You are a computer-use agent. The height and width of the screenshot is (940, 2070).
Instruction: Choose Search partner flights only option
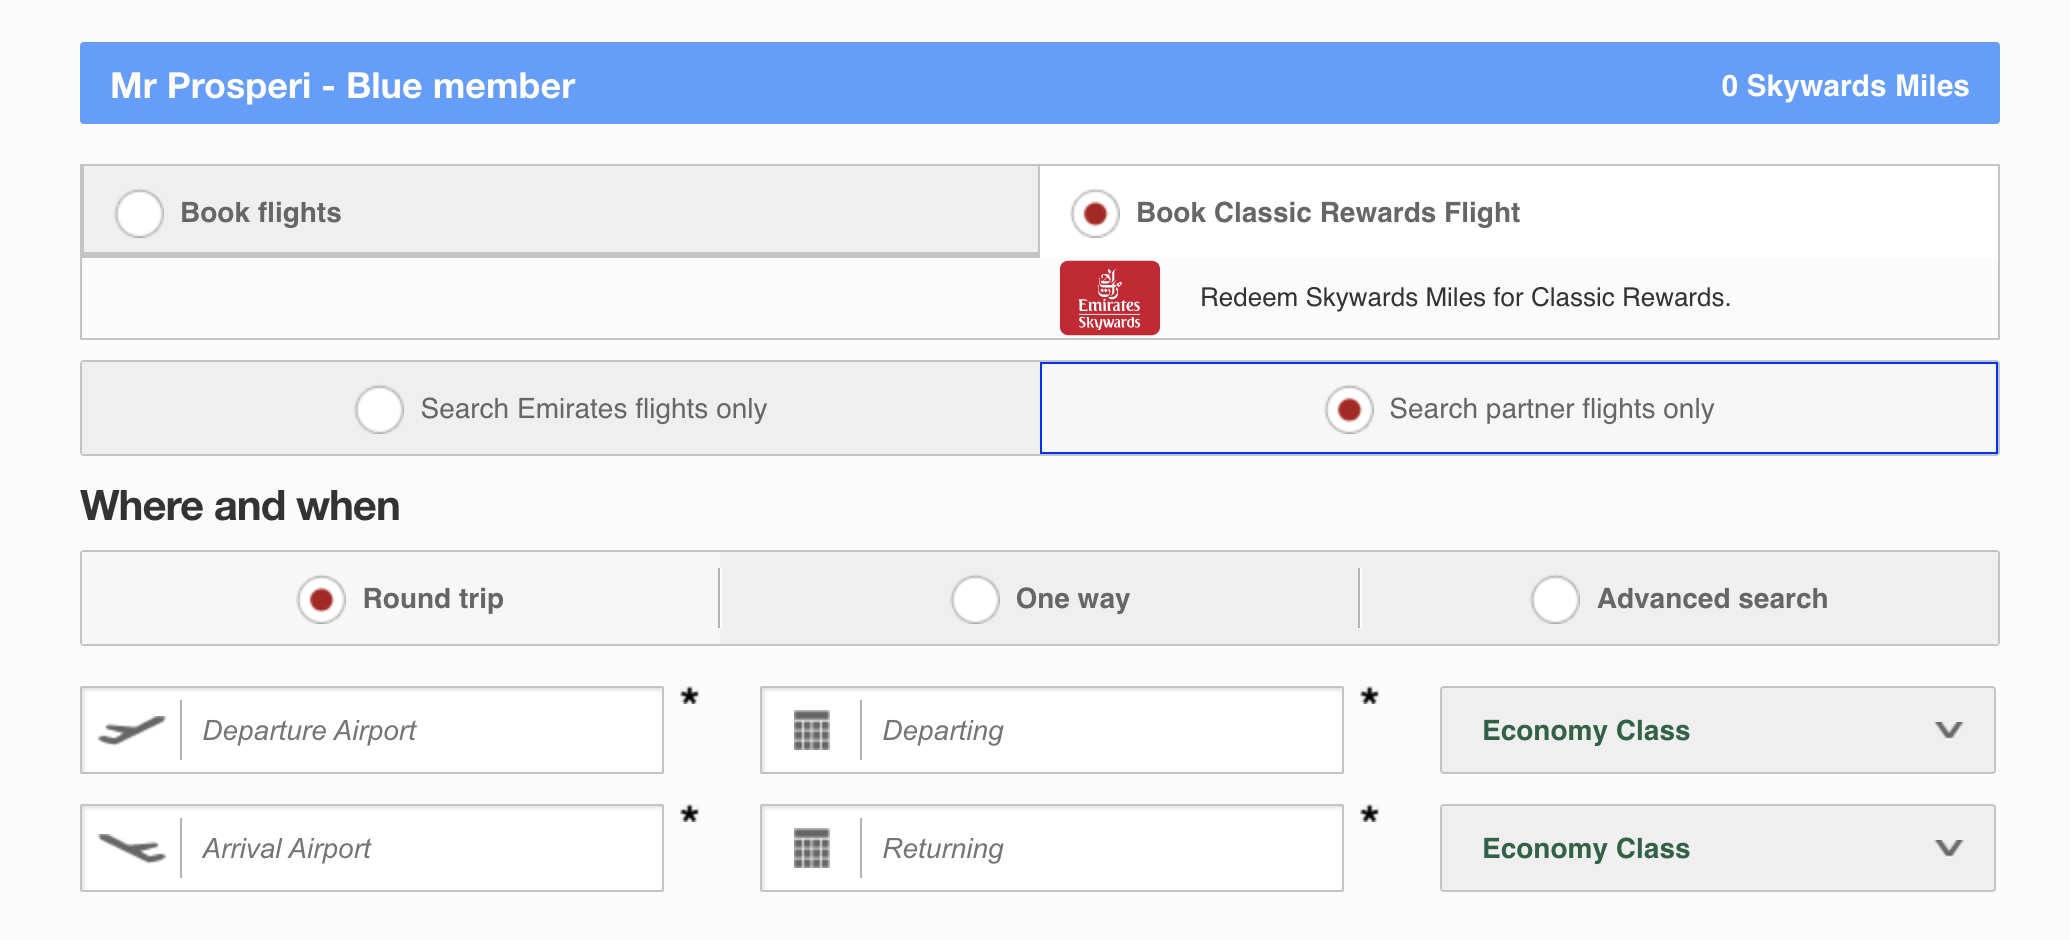tap(1349, 409)
